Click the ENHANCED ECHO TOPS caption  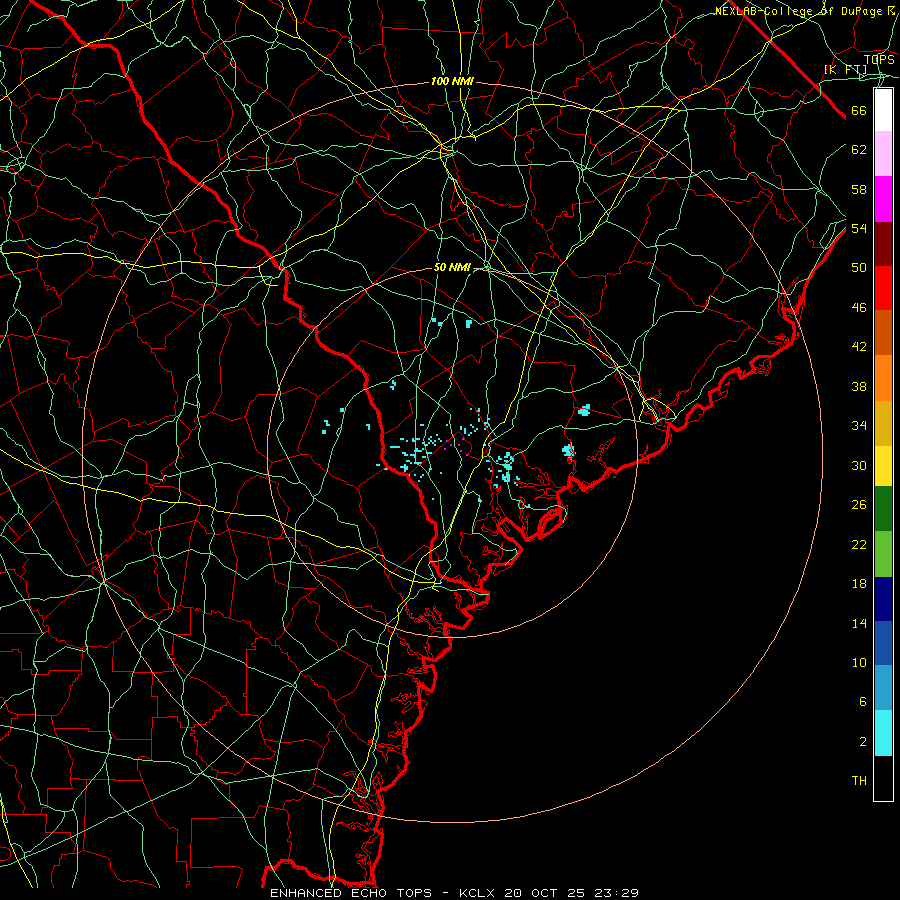click(x=351, y=893)
